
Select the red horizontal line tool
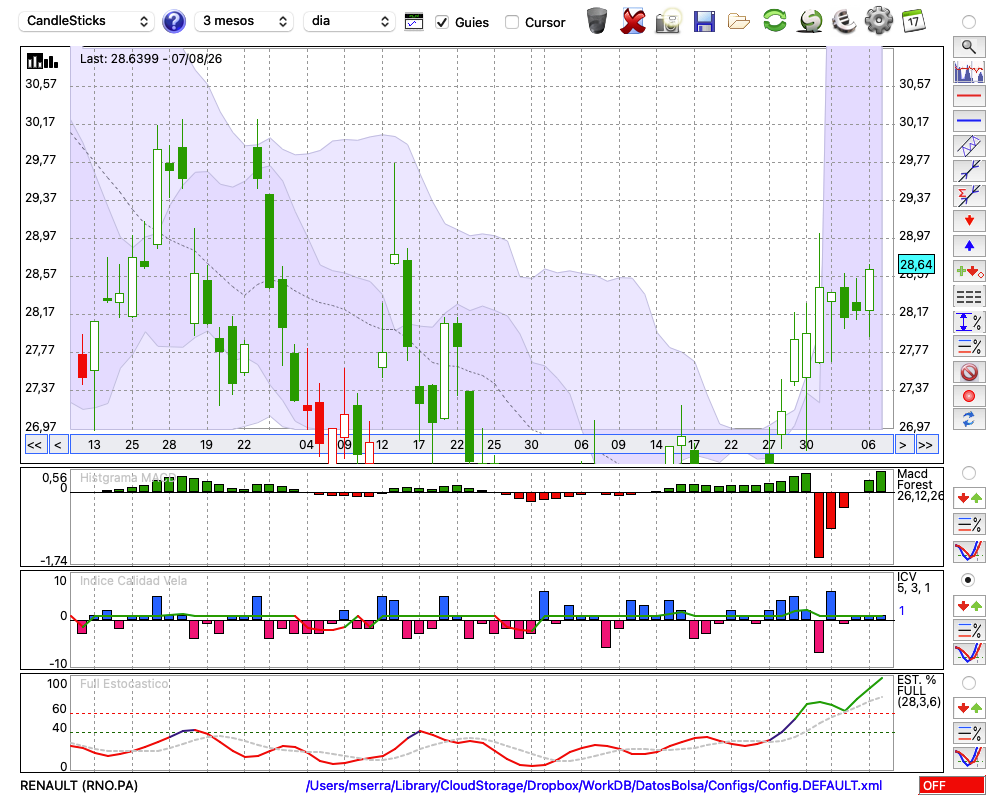click(969, 96)
